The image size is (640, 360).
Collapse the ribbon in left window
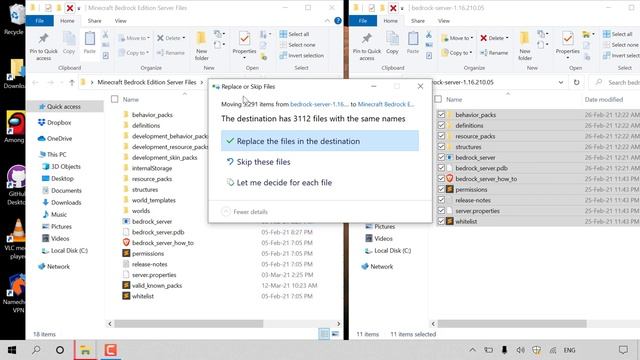tap(327, 20)
